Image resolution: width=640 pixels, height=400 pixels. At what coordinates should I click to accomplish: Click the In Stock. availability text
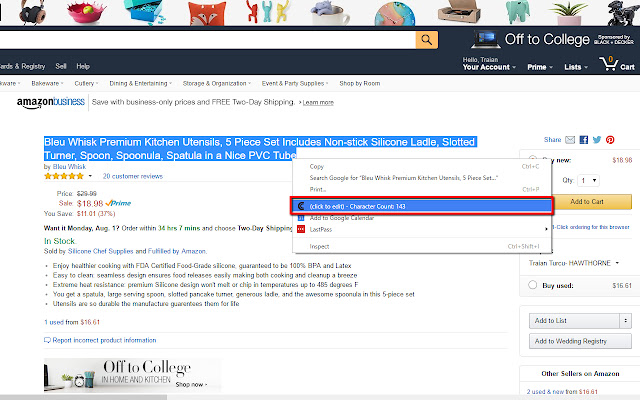(x=60, y=241)
